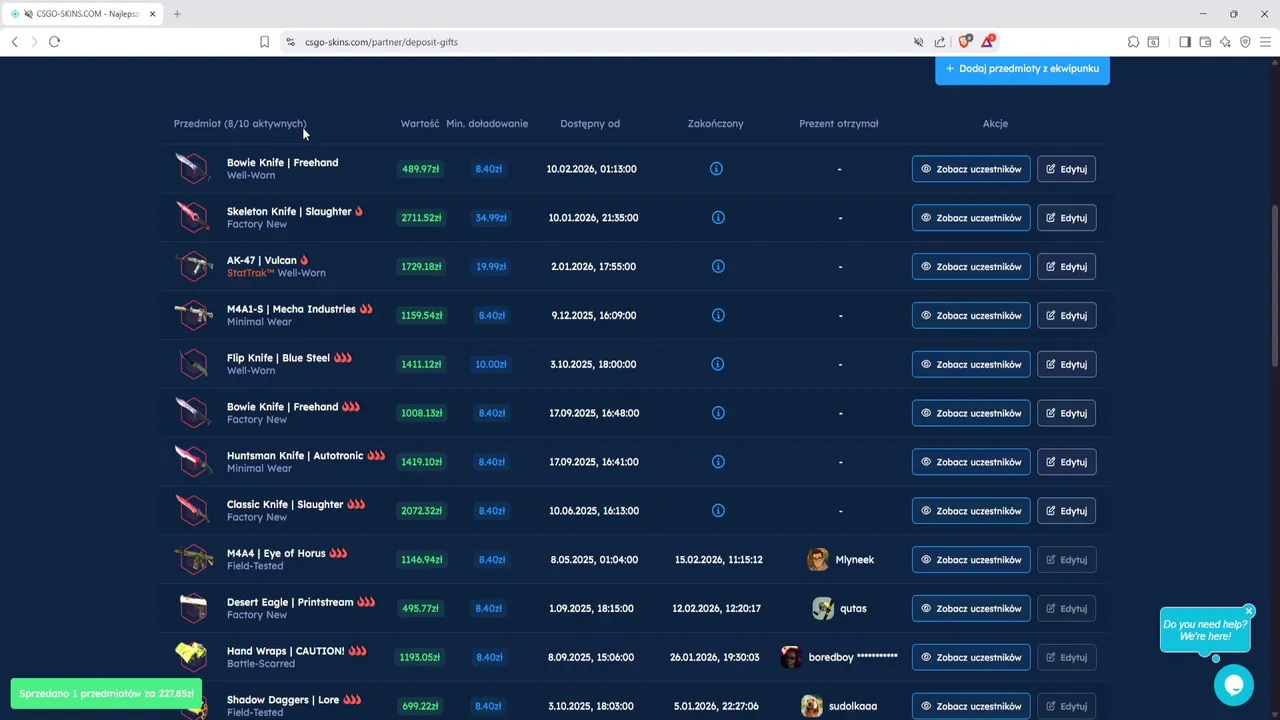View participants for Skeleton Knife Slaughter

pyautogui.click(x=971, y=218)
